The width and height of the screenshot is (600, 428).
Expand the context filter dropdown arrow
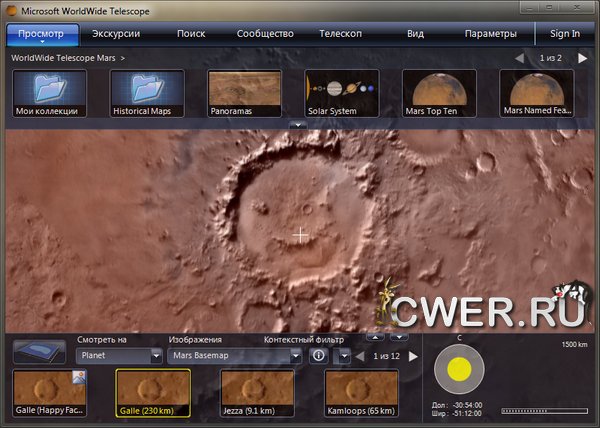coord(343,355)
